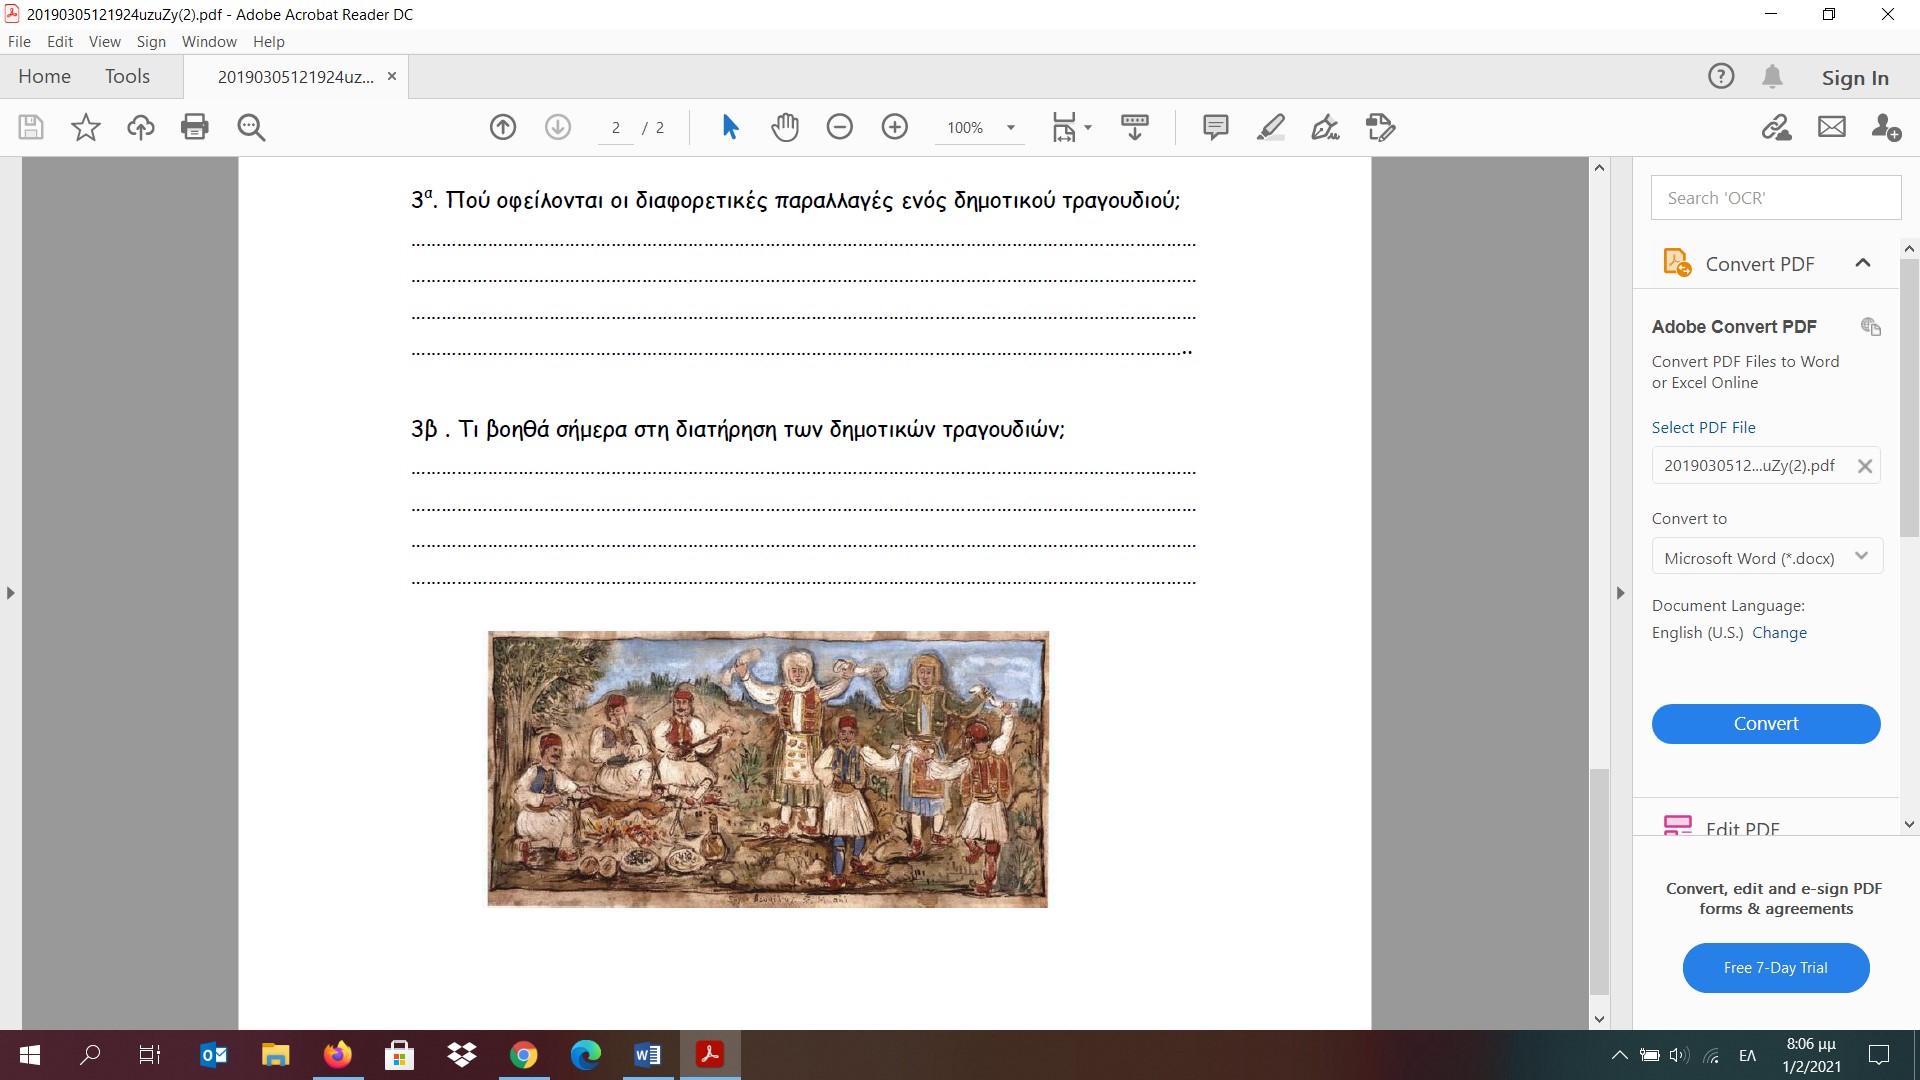The height and width of the screenshot is (1080, 1920).
Task: Collapse the right tools pane
Action: coord(1621,593)
